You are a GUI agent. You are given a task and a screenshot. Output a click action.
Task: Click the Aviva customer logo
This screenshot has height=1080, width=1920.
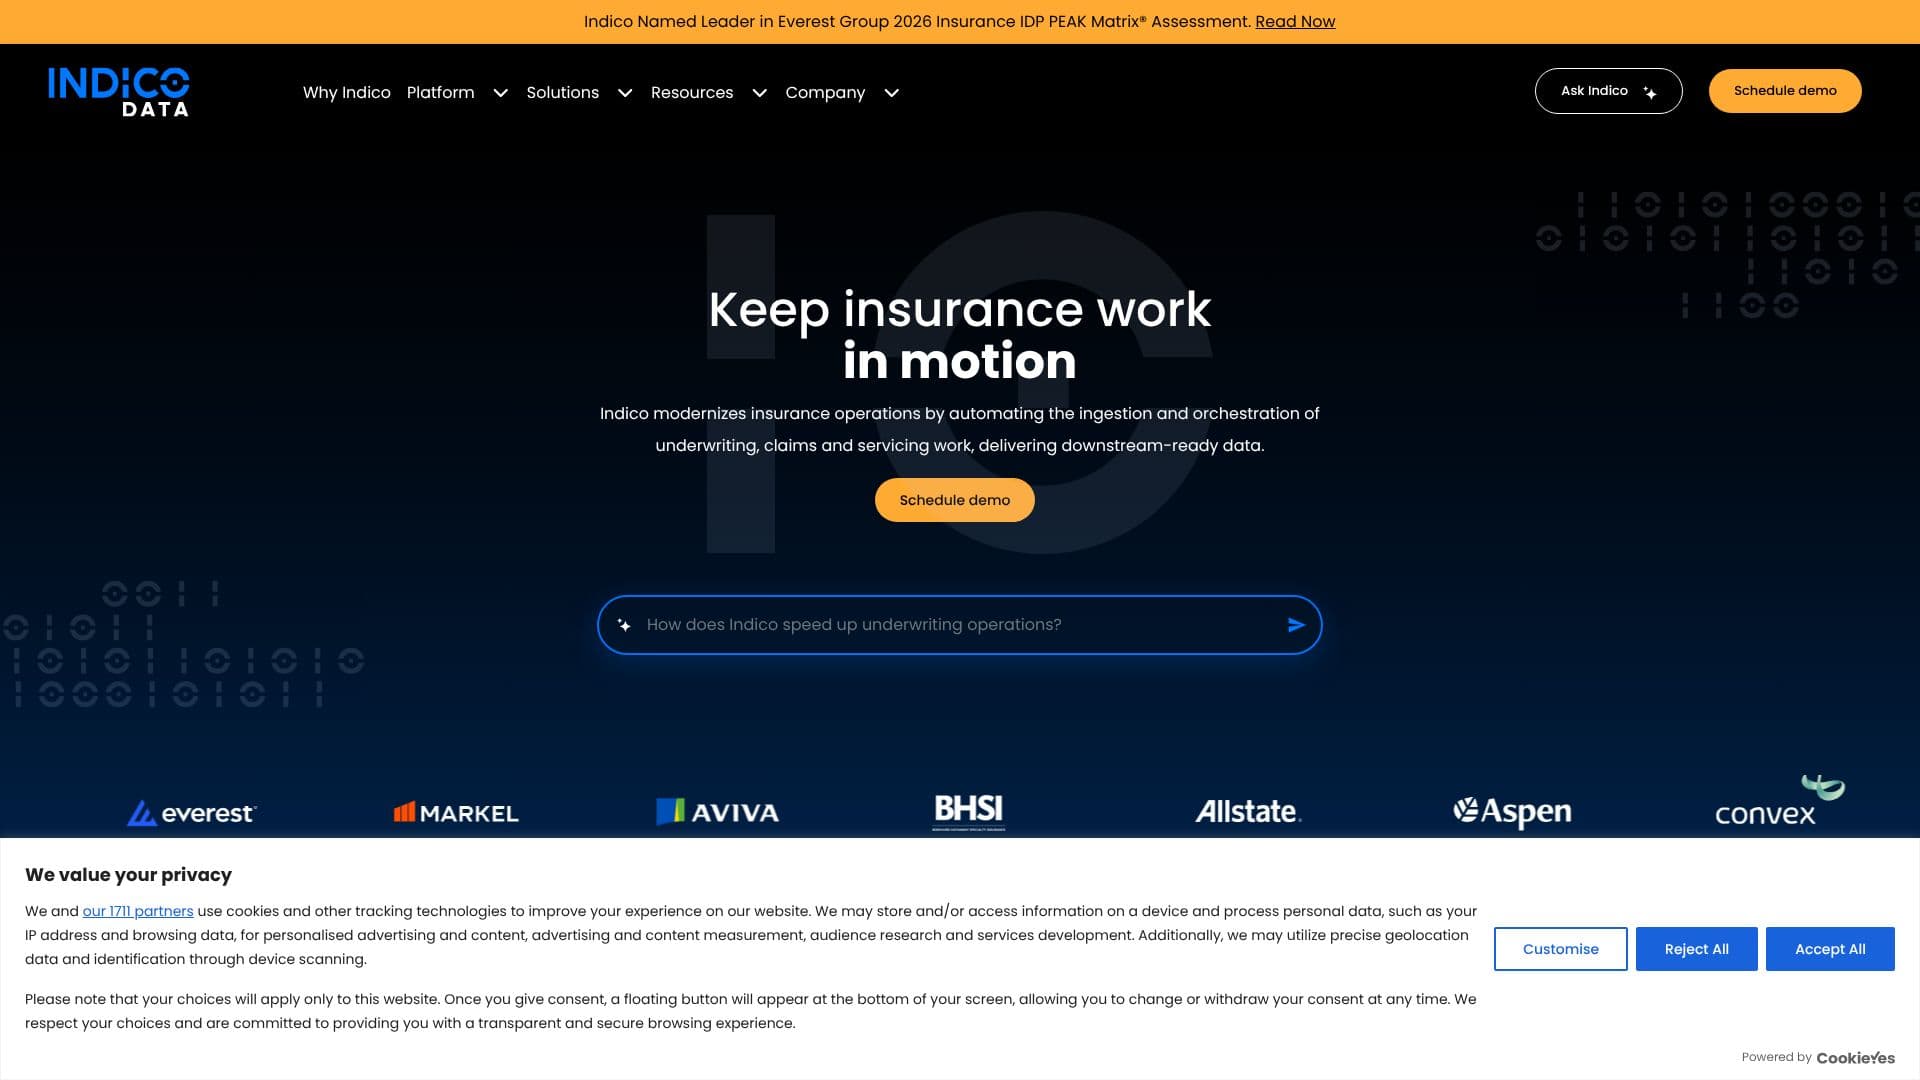click(717, 812)
